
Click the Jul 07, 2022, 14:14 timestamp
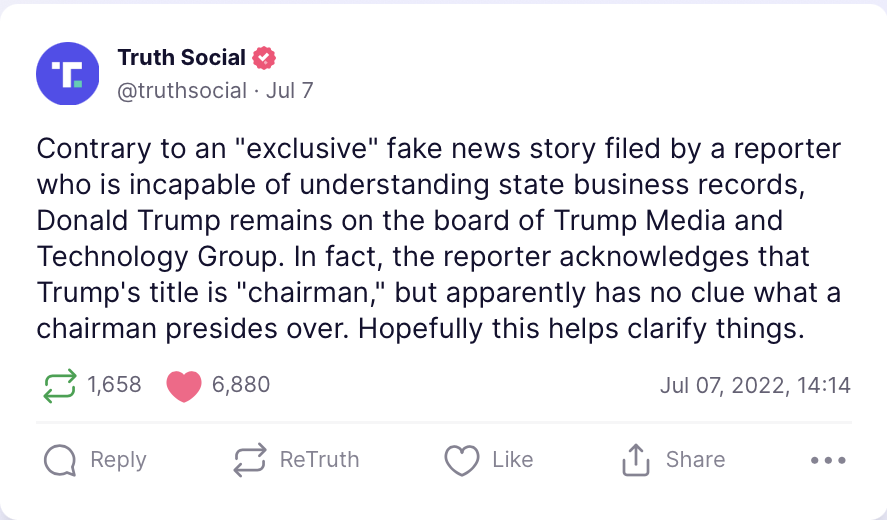click(755, 386)
